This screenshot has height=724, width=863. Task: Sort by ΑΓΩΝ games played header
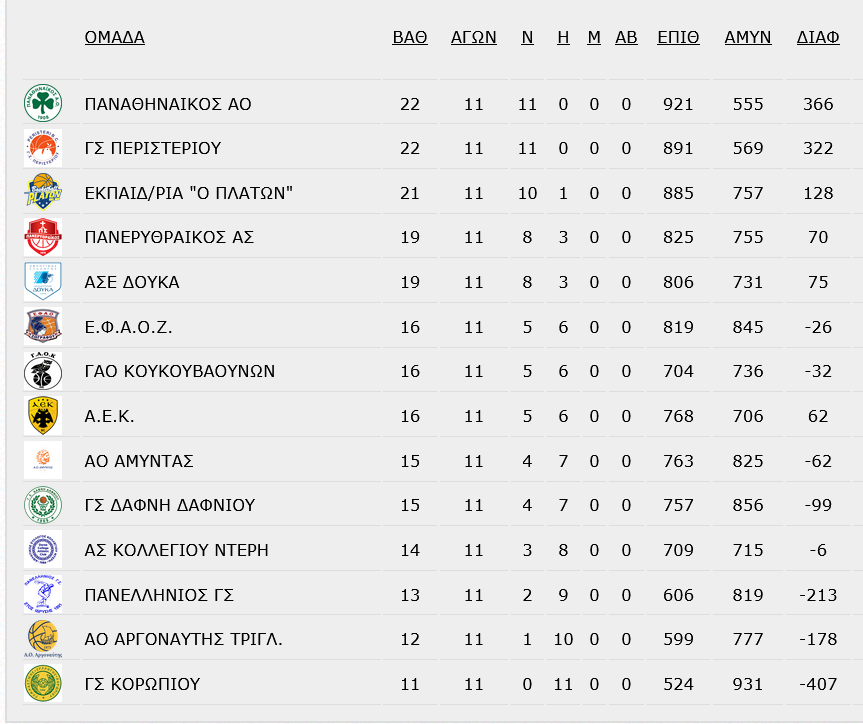pyautogui.click(x=473, y=37)
